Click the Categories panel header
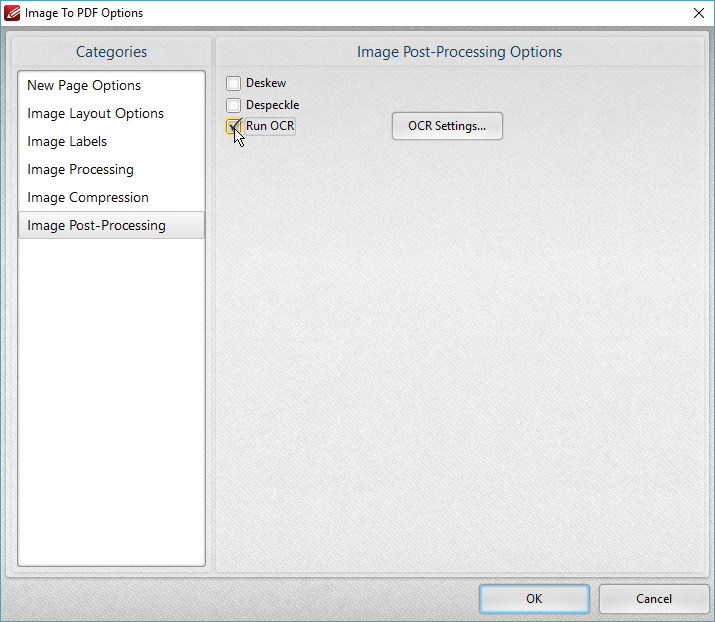Image resolution: width=715 pixels, height=622 pixels. (x=111, y=52)
